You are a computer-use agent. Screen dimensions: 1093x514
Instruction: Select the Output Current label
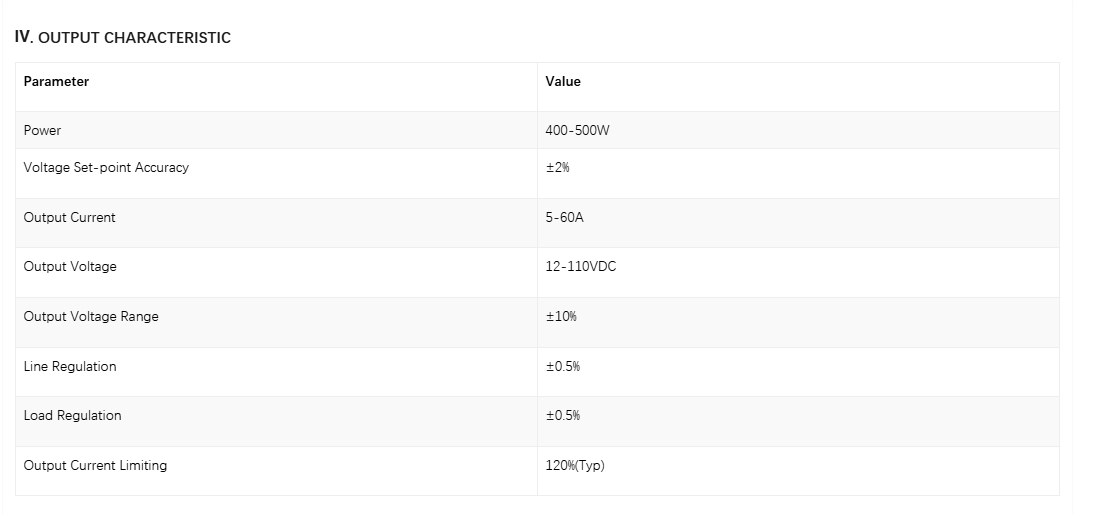click(x=70, y=218)
